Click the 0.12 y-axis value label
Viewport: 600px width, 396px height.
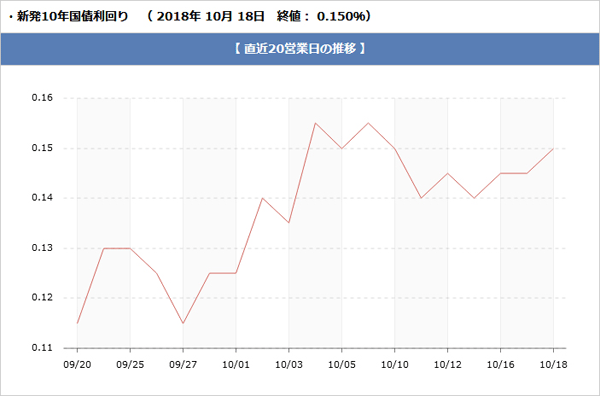(x=42, y=298)
